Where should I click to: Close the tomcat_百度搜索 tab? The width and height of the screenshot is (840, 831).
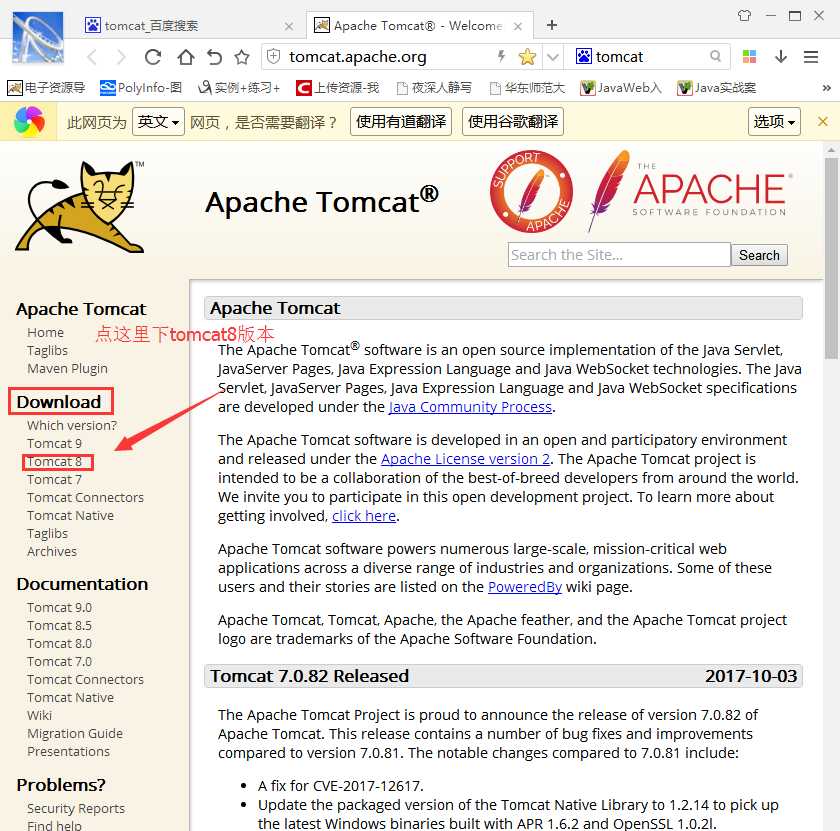point(289,26)
